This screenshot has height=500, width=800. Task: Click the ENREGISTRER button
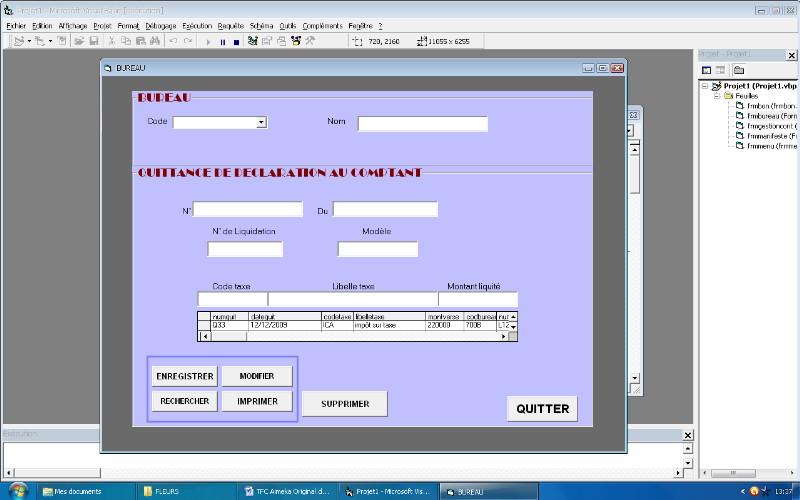[184, 376]
